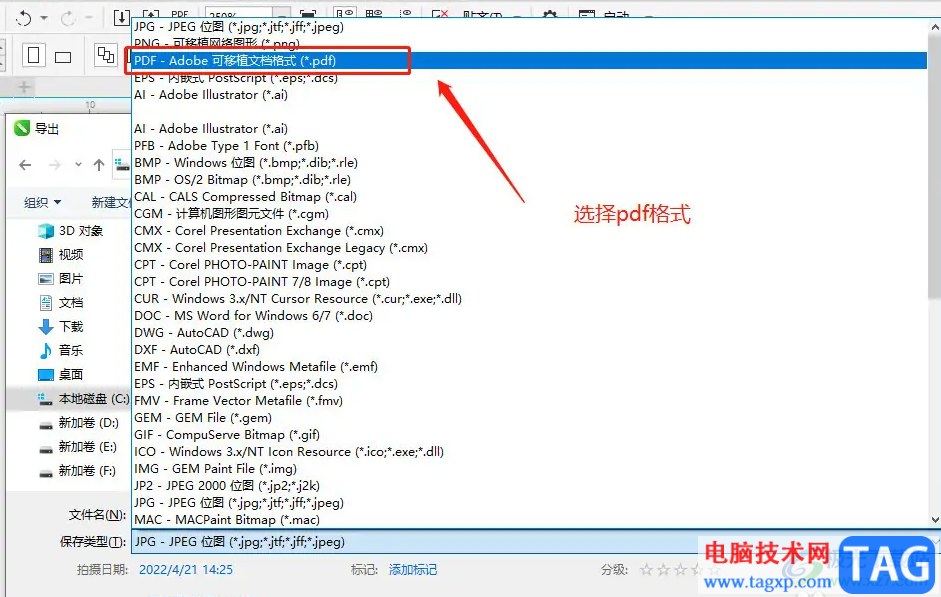Open recent locations dropdown chevron
This screenshot has width=941, height=597.
pos(78,164)
